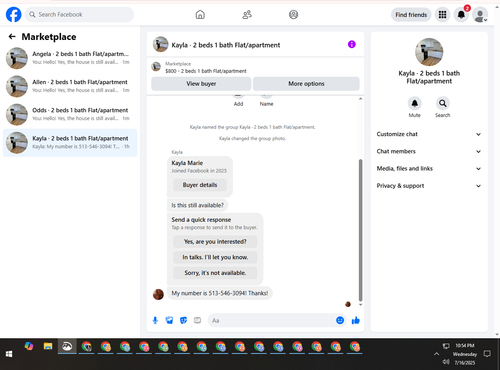The height and width of the screenshot is (370, 500).
Task: Click the Aa message input field
Action: 271,320
